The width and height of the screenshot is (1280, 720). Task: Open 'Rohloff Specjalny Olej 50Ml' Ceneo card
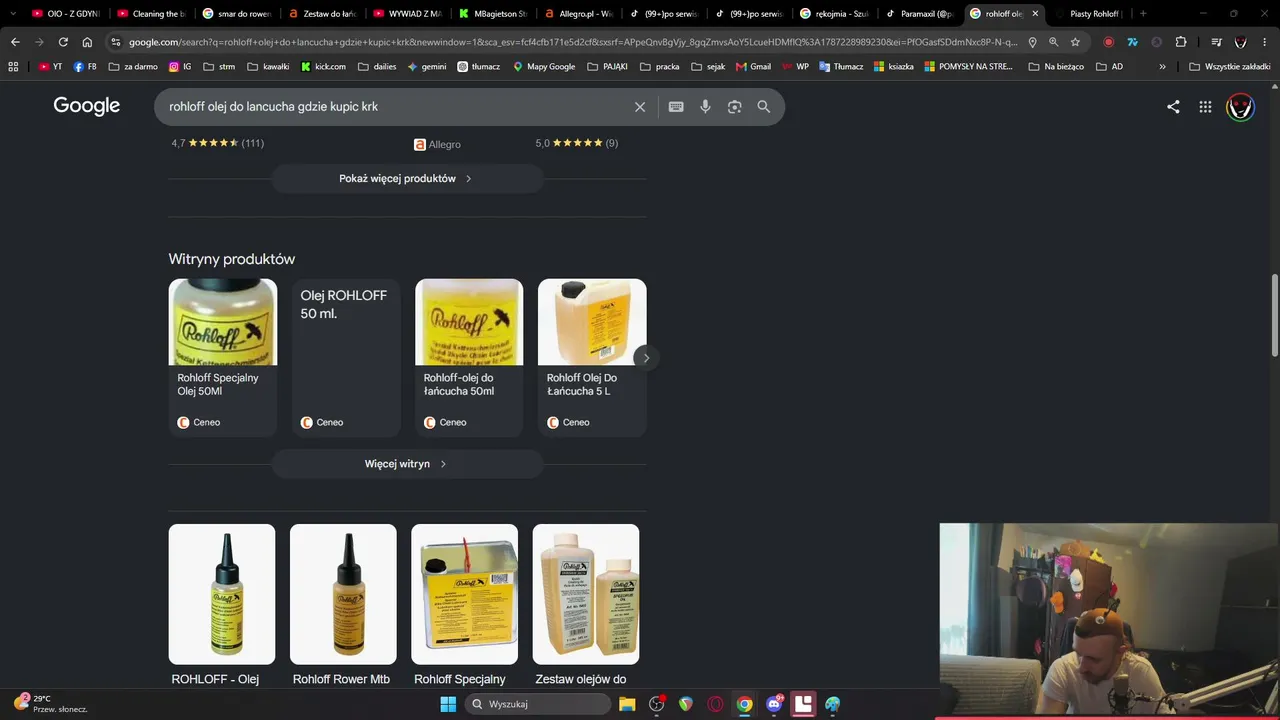[223, 357]
